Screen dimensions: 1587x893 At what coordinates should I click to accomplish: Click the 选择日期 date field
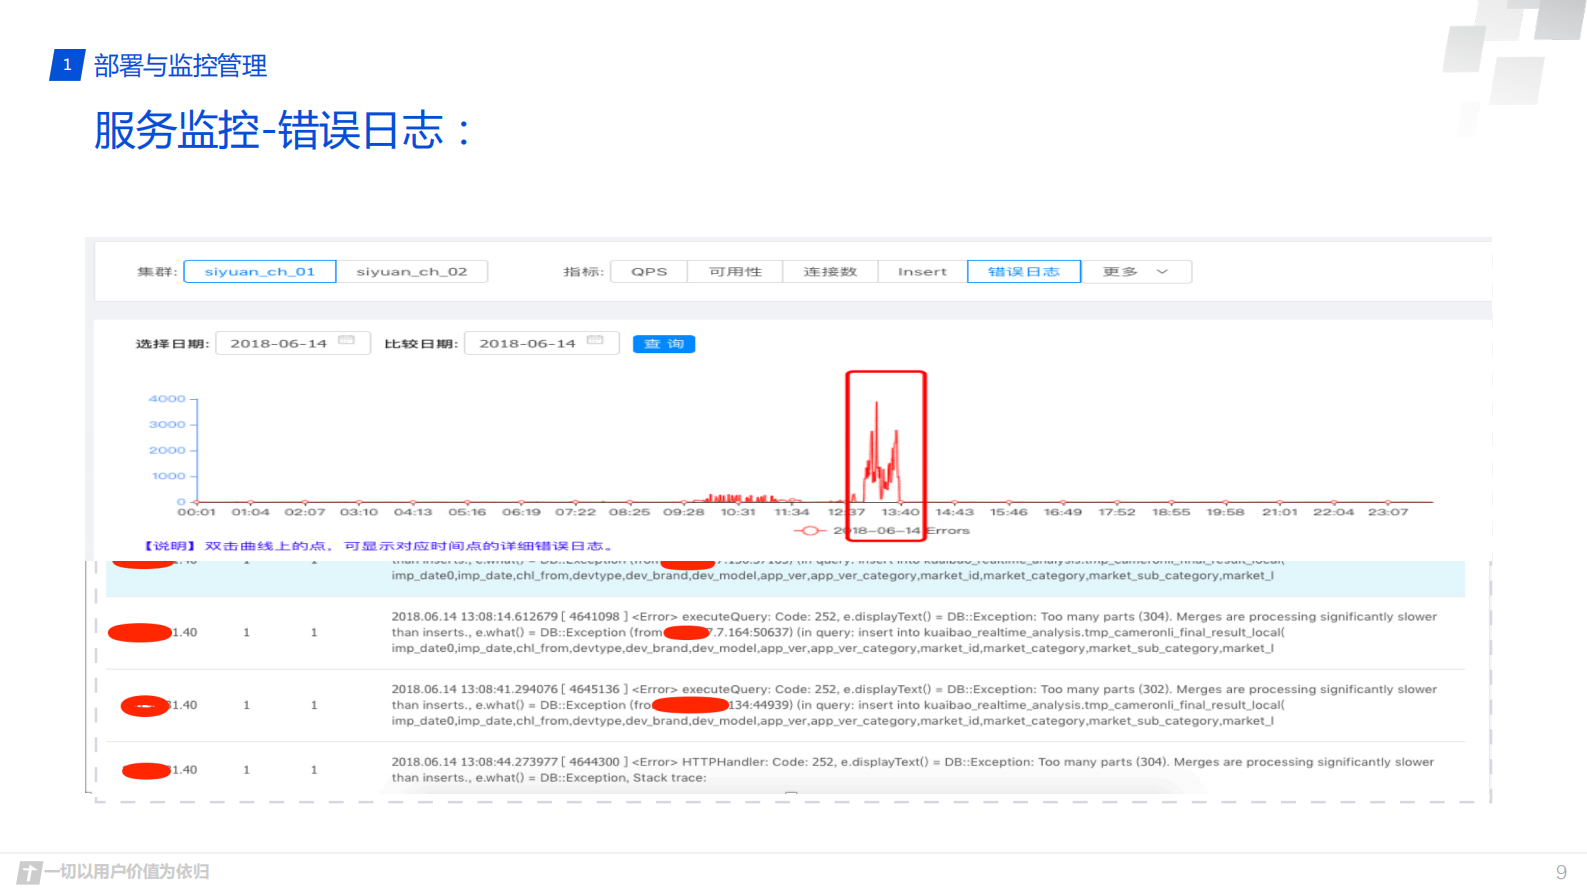click(x=293, y=343)
